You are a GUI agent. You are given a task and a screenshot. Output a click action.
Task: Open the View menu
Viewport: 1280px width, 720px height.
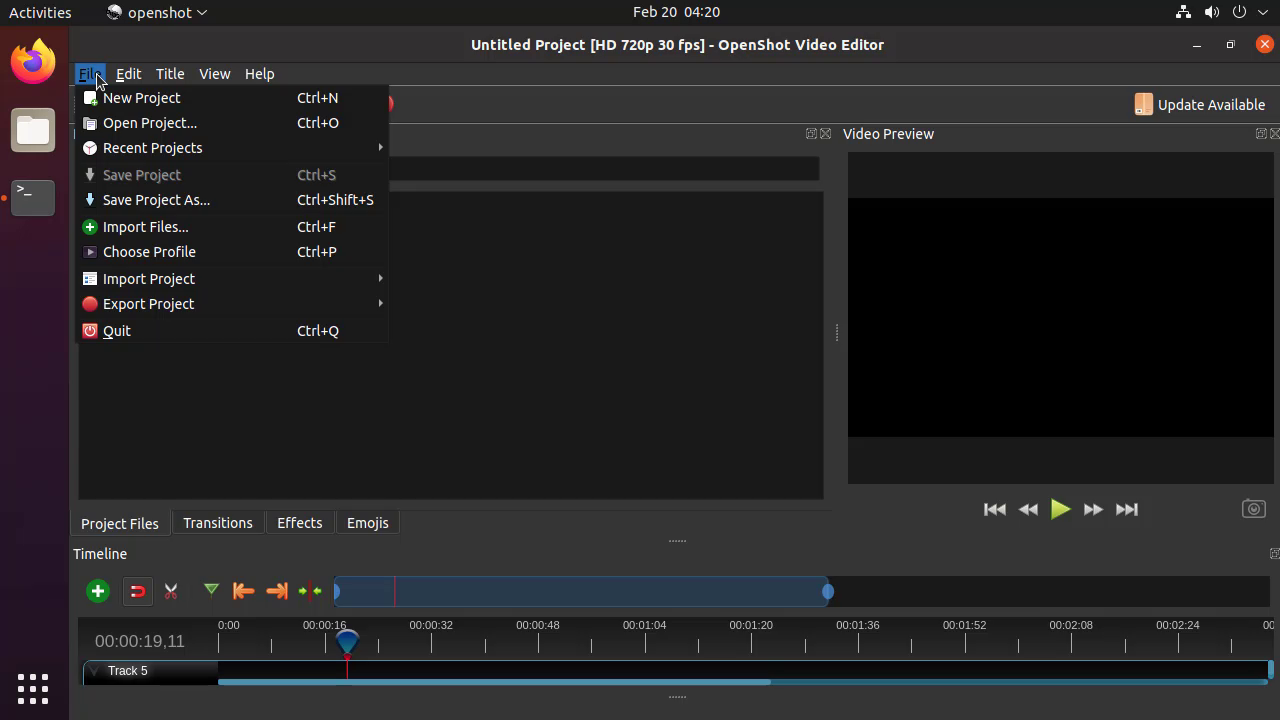[214, 74]
